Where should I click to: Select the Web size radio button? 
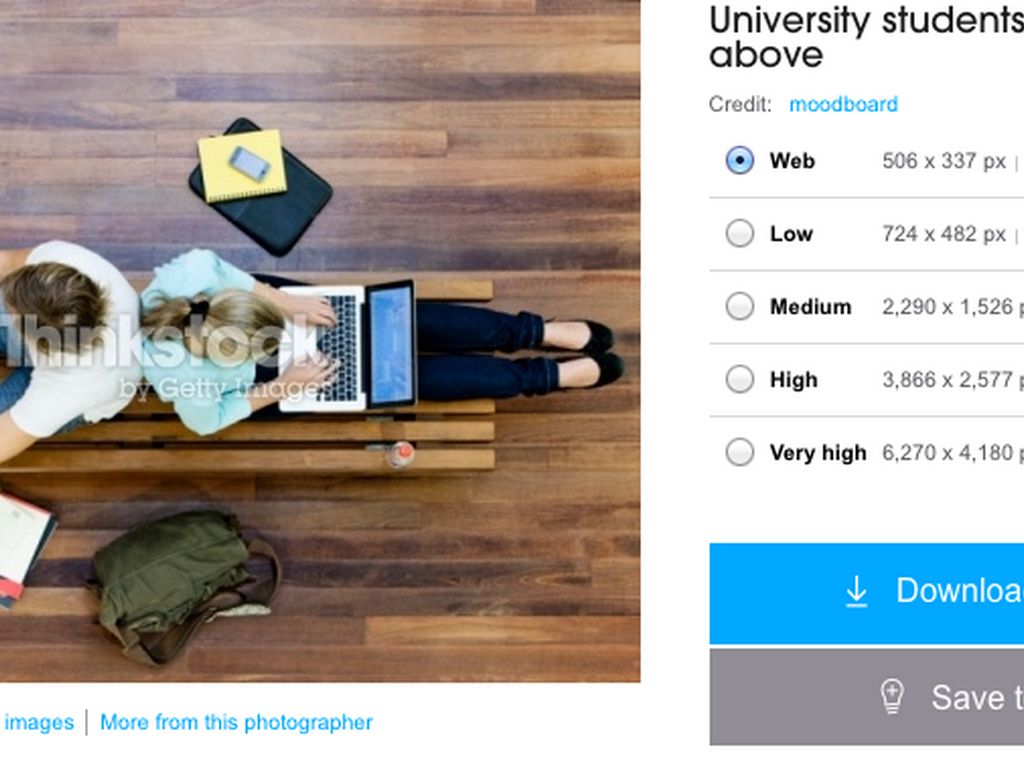point(740,160)
